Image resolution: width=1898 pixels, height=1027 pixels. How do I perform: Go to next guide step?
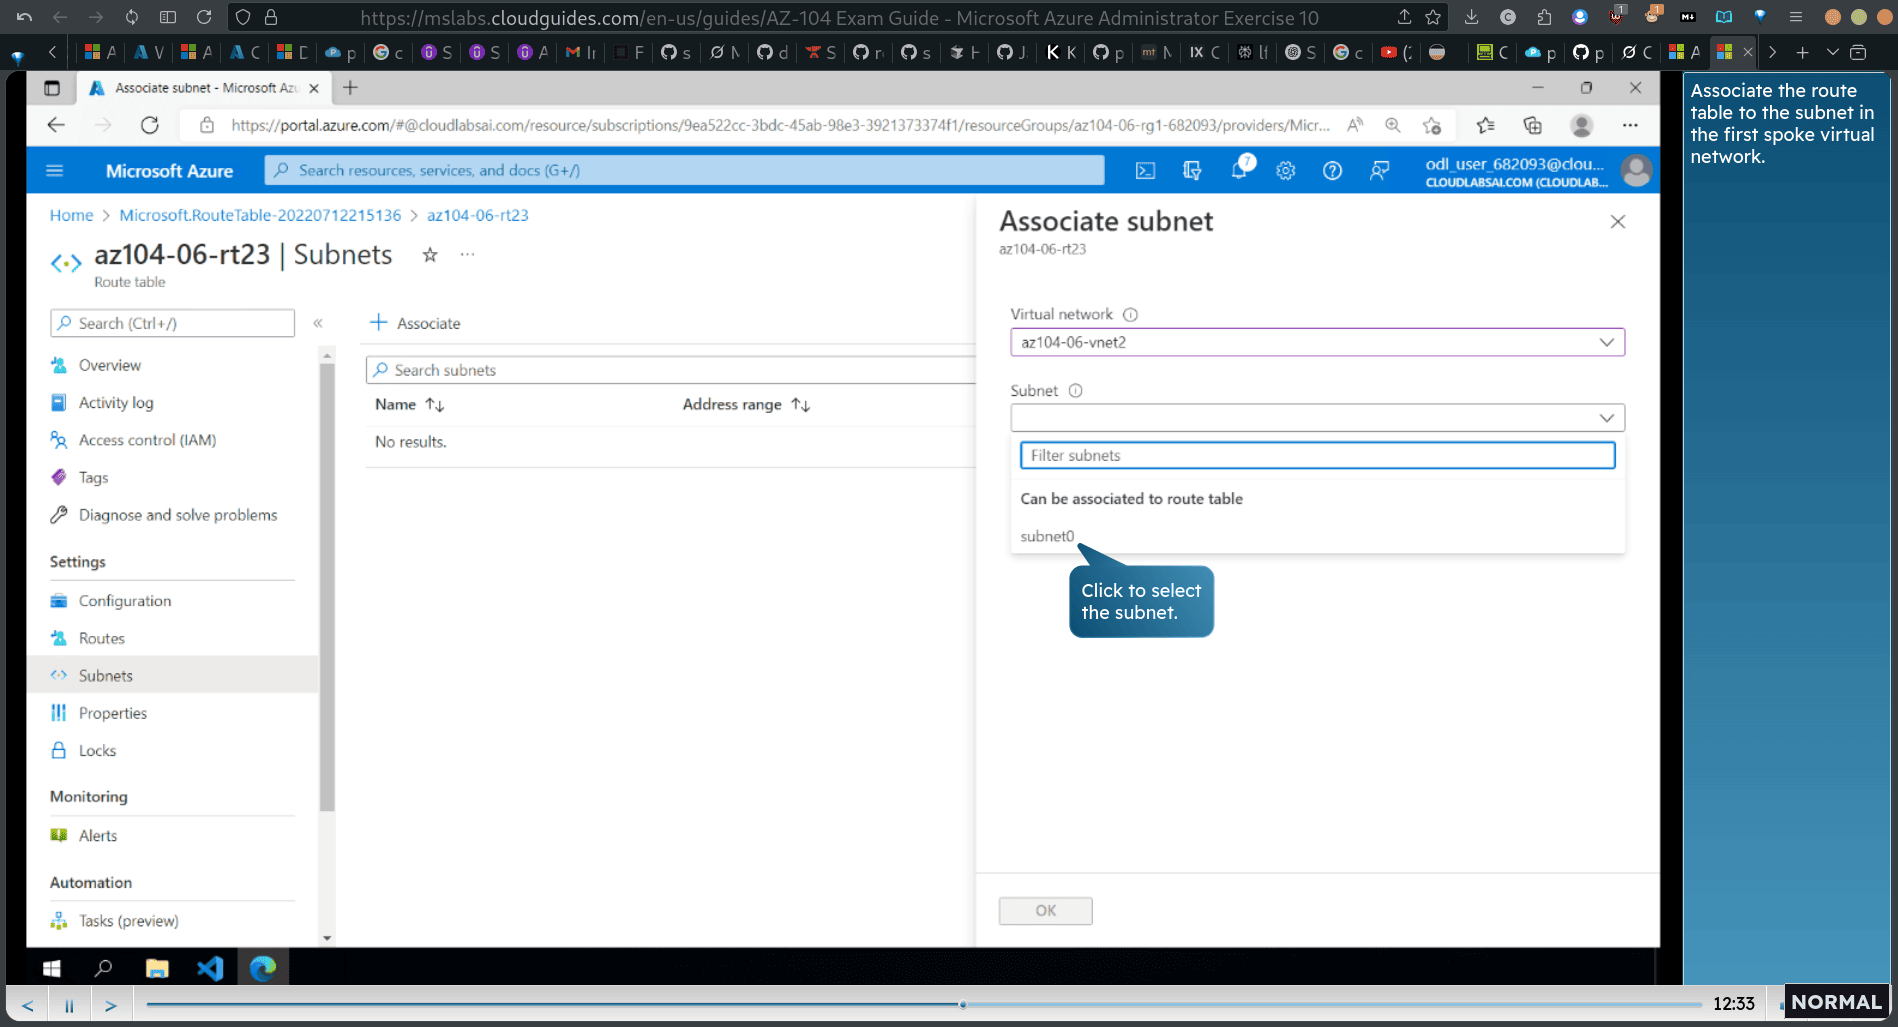(111, 1005)
